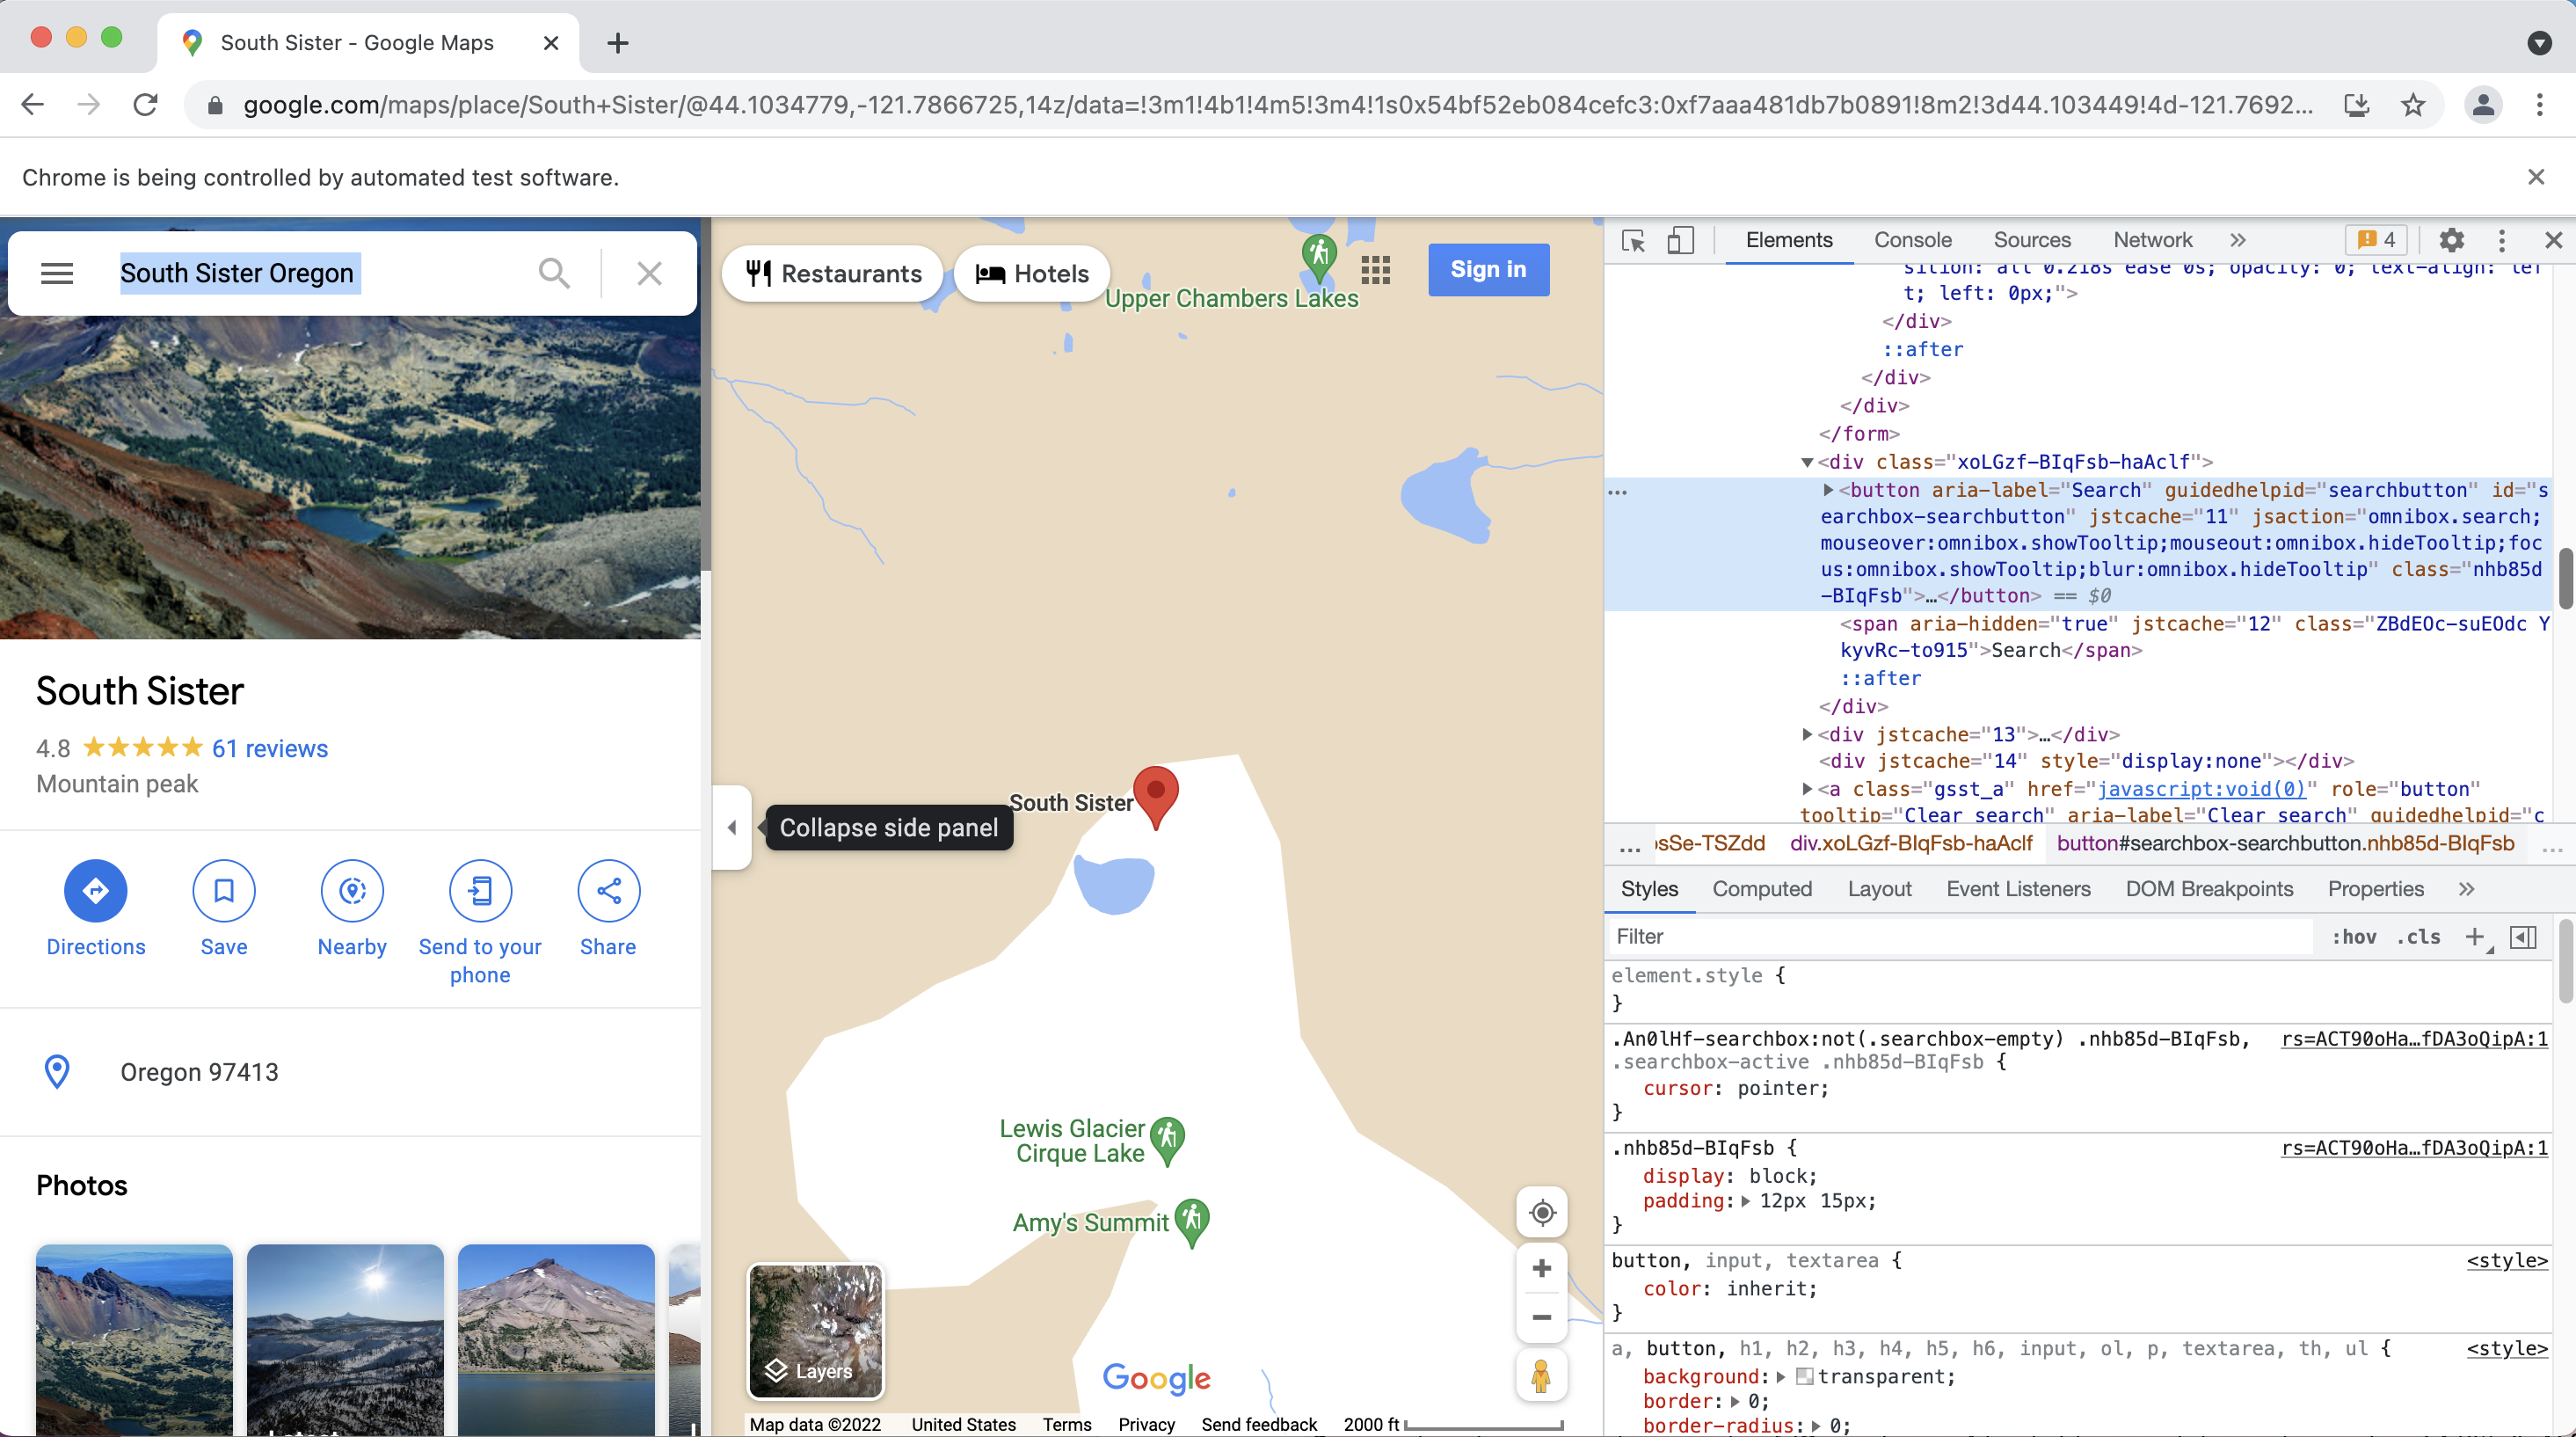Viewport: 2576px width, 1437px height.
Task: Click the div.xoLGzf-BIqFsb-haAclf breadcrumb
Action: point(1910,843)
